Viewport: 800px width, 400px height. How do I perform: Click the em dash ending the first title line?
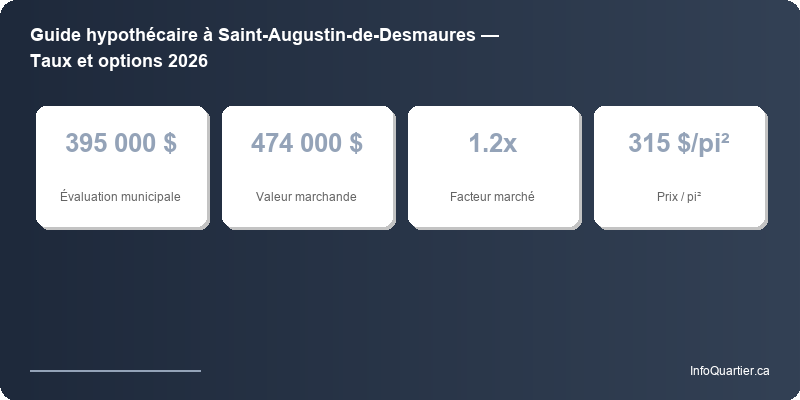491,35
